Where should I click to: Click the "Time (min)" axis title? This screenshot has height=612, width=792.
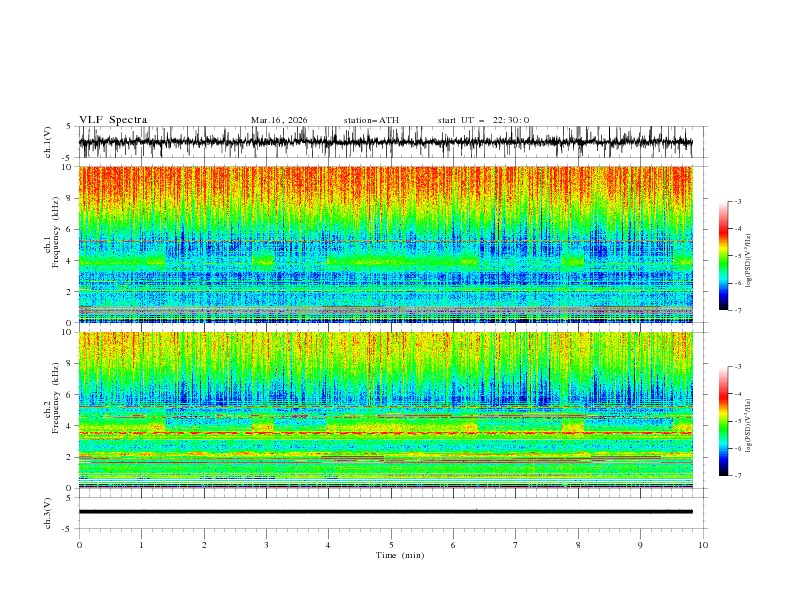click(400, 555)
